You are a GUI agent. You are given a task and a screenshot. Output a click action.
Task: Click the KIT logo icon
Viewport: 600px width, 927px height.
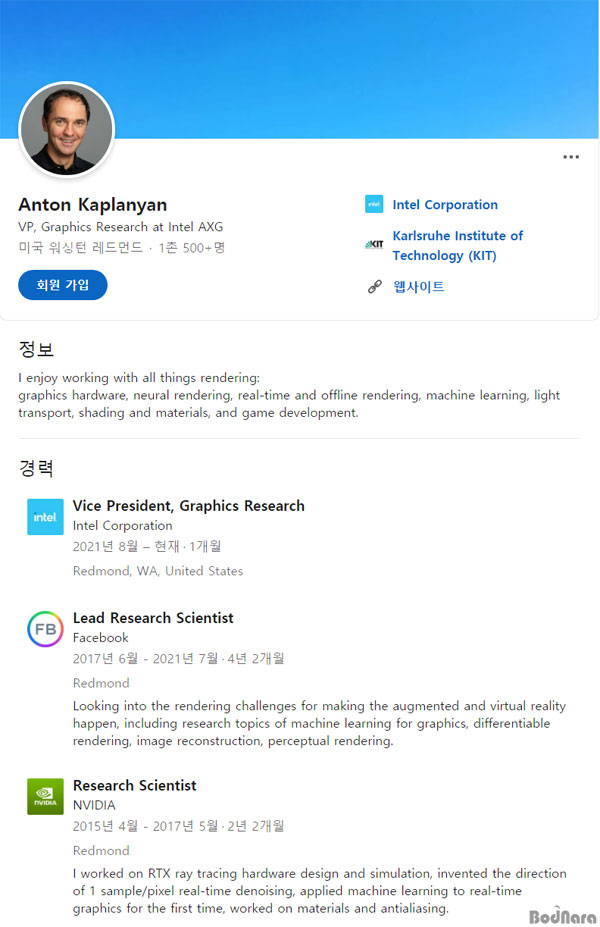pyautogui.click(x=374, y=244)
